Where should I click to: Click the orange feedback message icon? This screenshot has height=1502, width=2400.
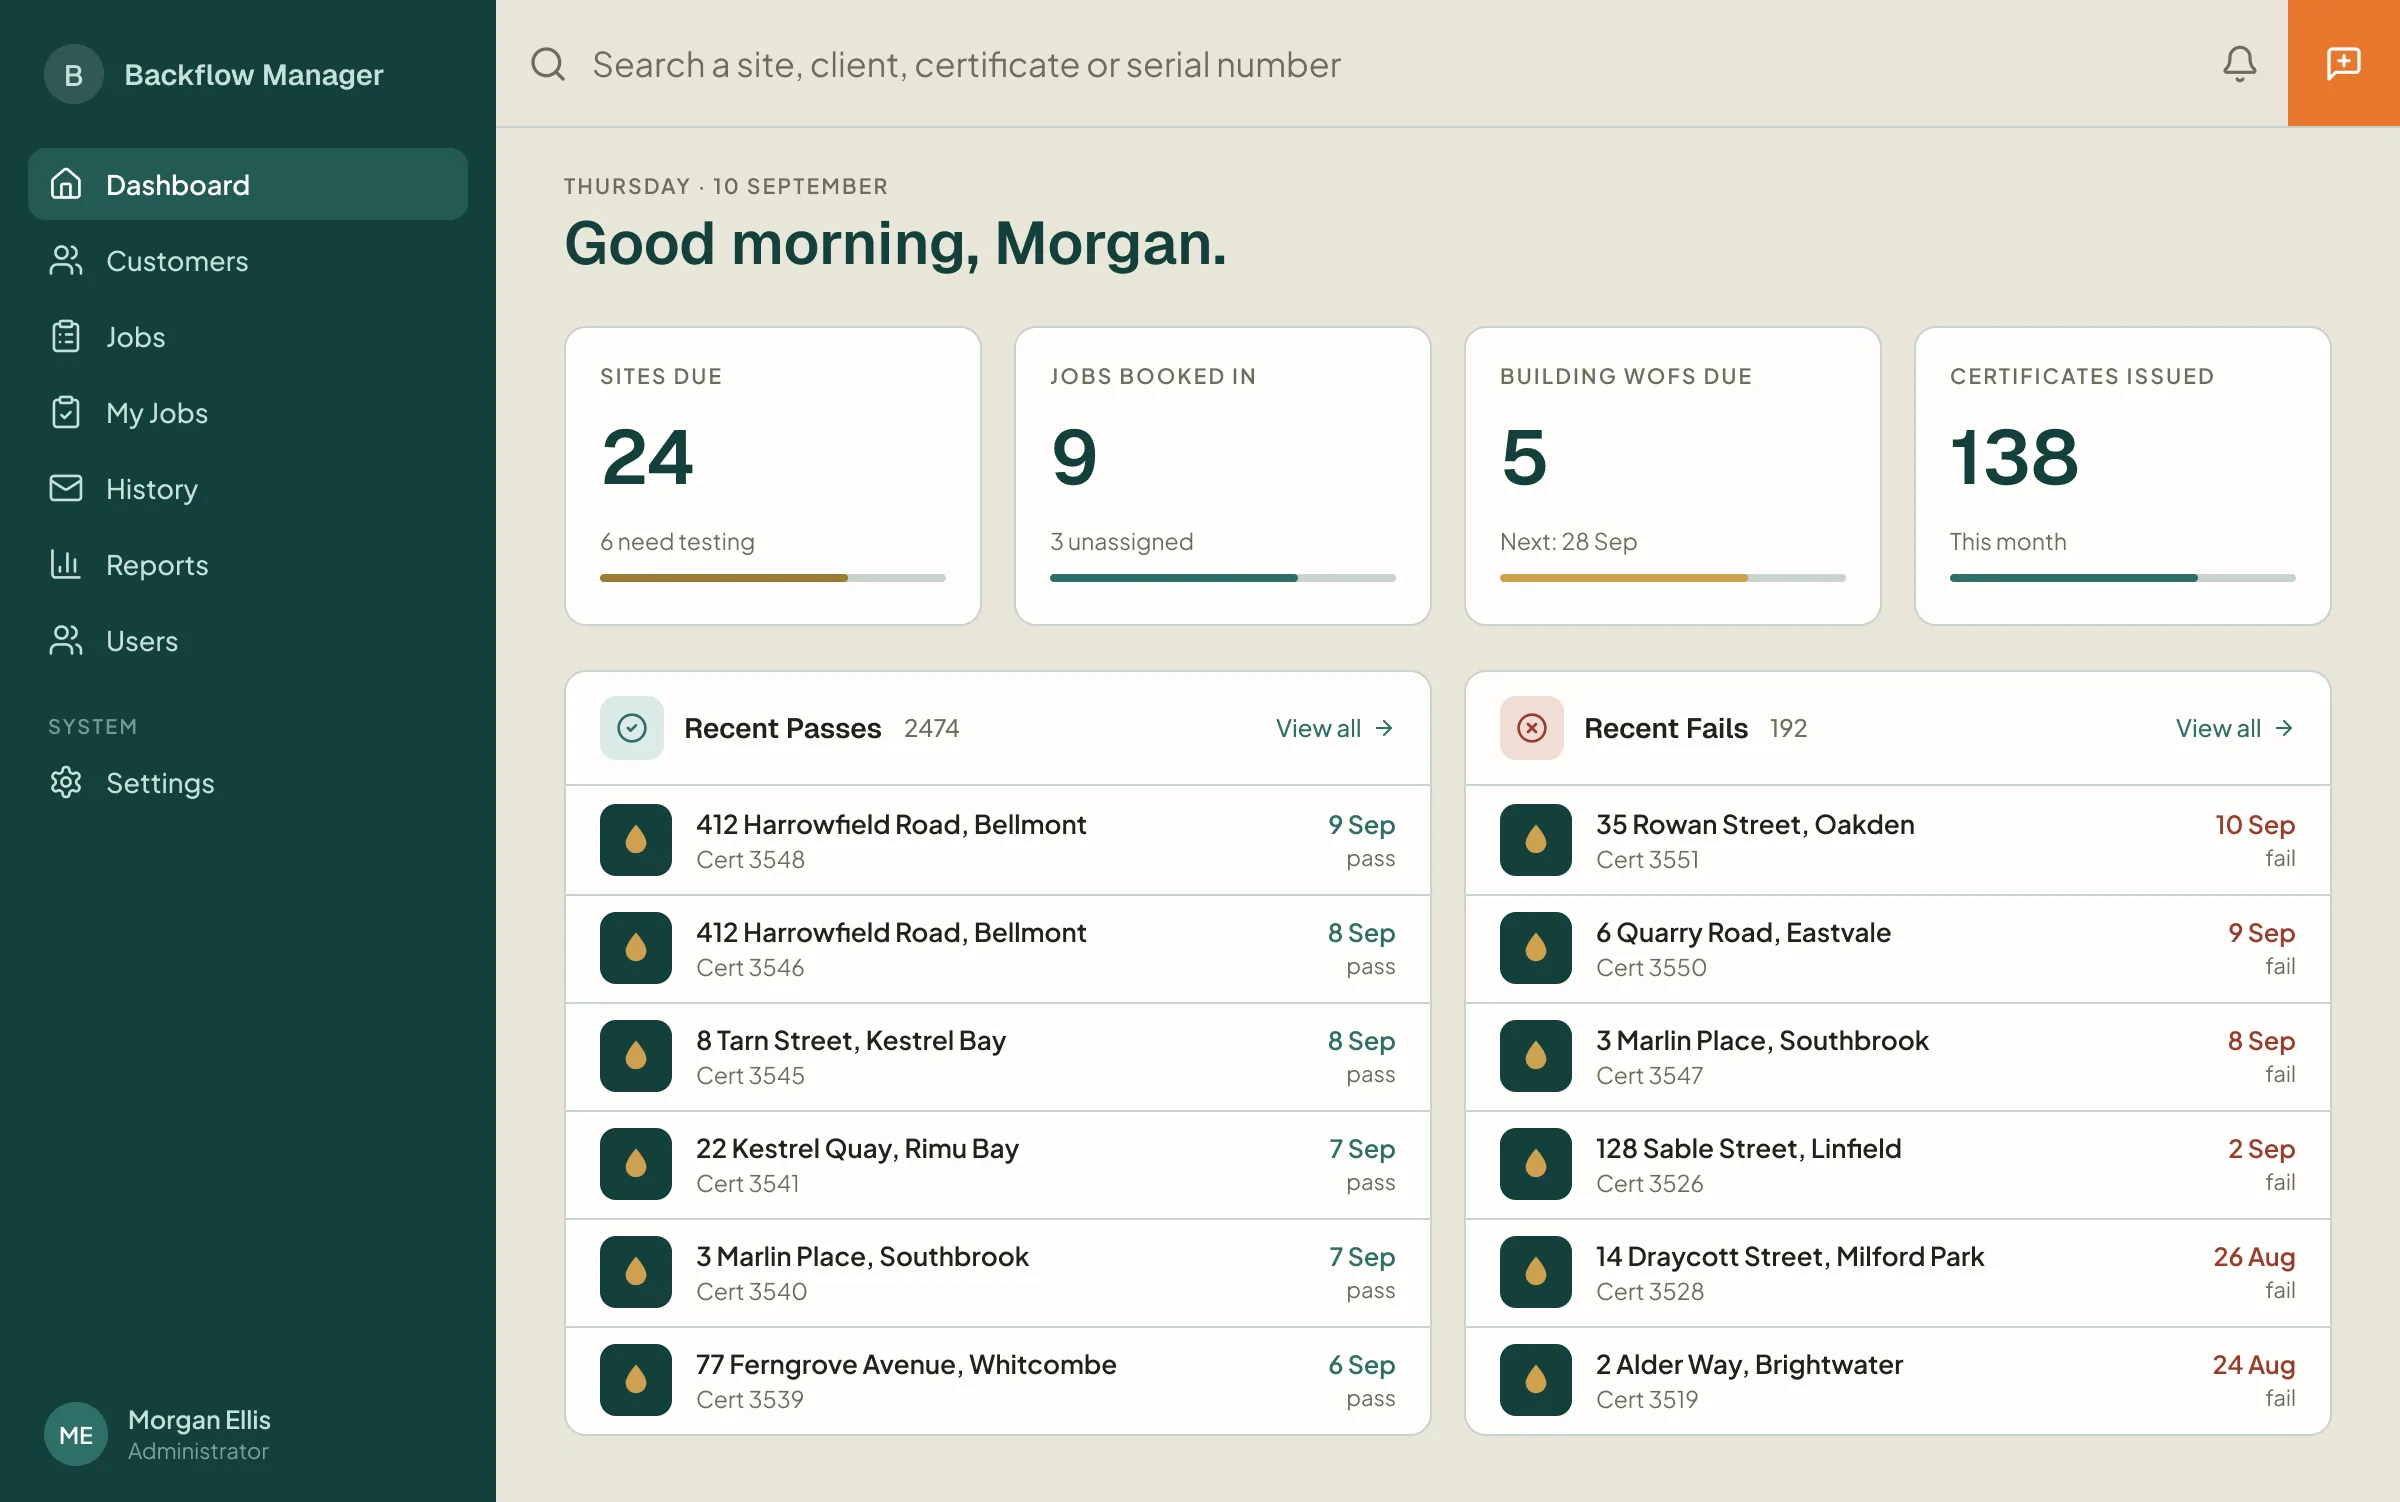click(x=2343, y=63)
